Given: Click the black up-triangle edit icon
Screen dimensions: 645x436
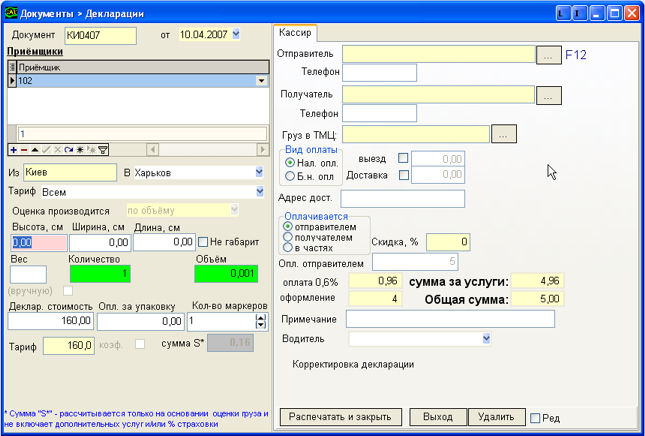Looking at the screenshot, I should pos(35,150).
